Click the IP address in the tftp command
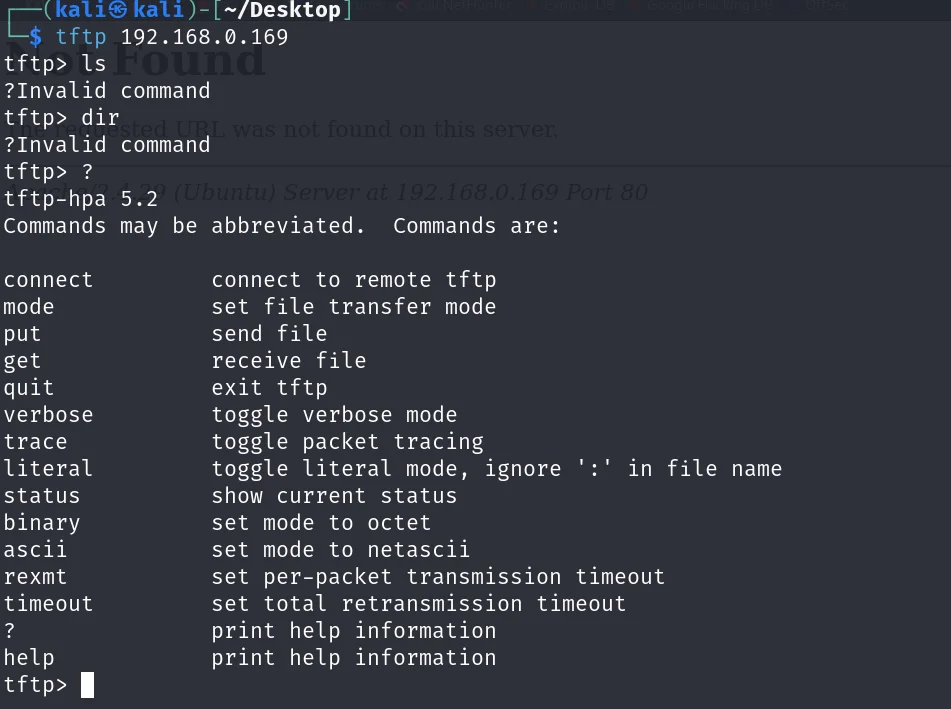This screenshot has width=951, height=709. (204, 38)
